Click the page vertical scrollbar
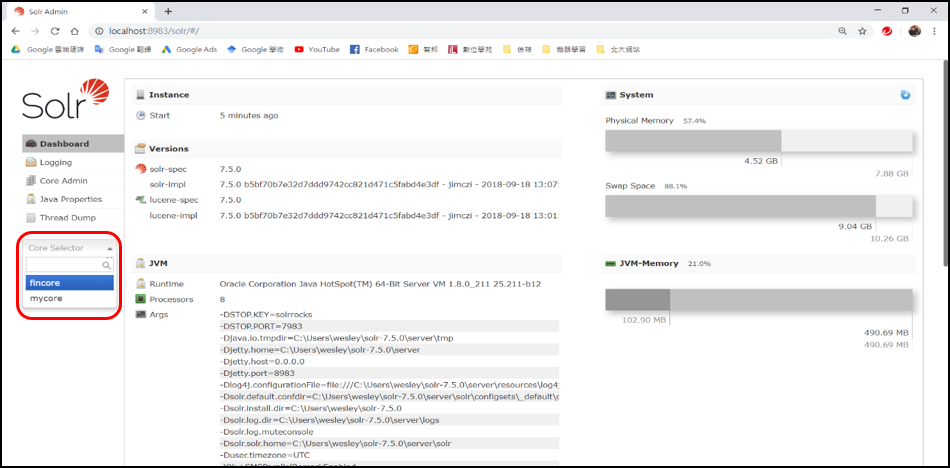This screenshot has height=468, width=950. coord(945,162)
